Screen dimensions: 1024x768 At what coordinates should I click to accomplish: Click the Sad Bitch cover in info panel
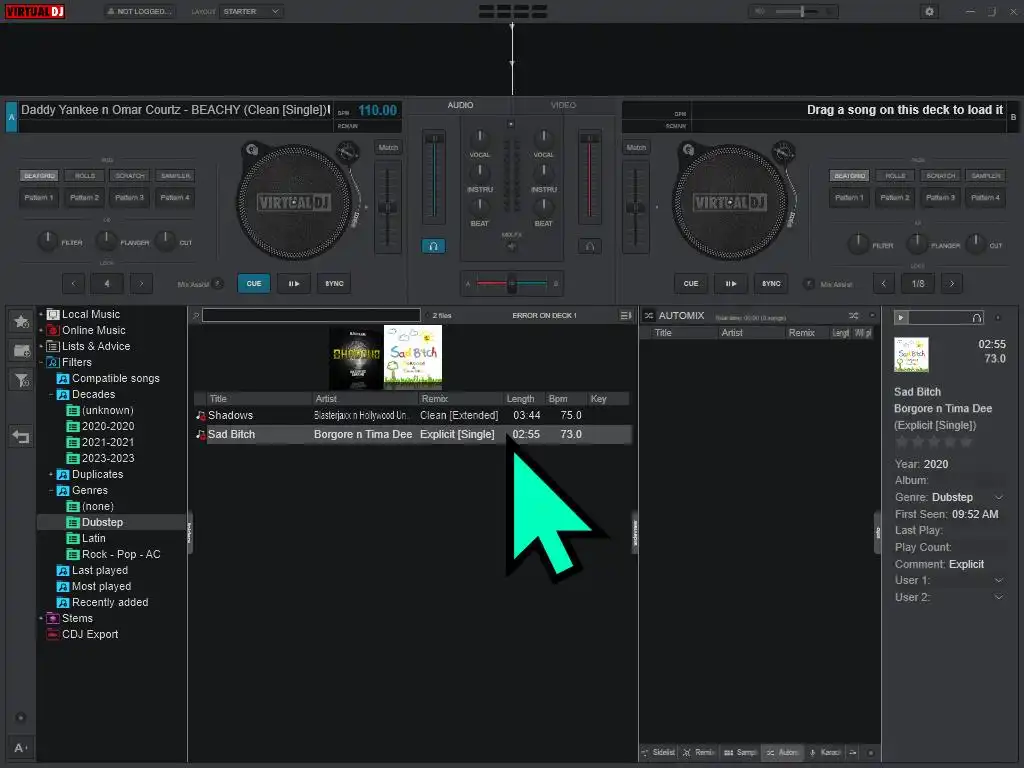coord(911,355)
